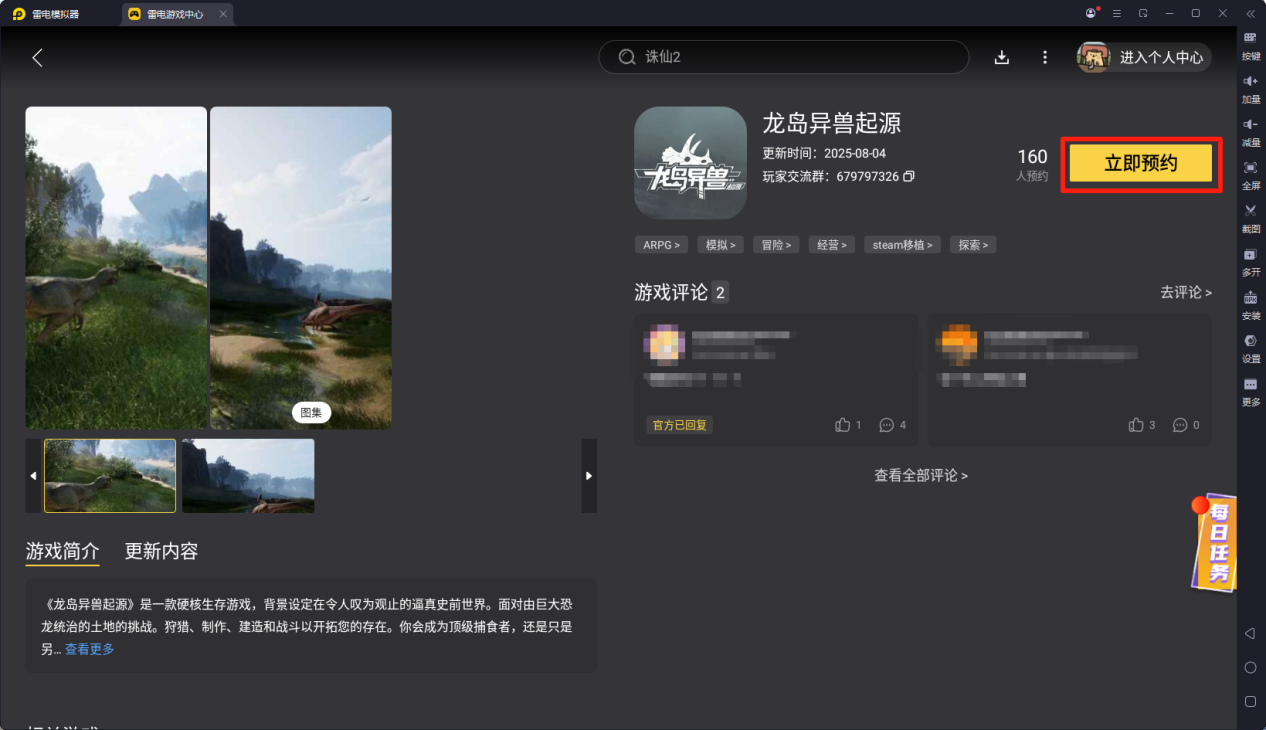Click the game logo icon
The height and width of the screenshot is (730, 1266).
tap(690, 163)
